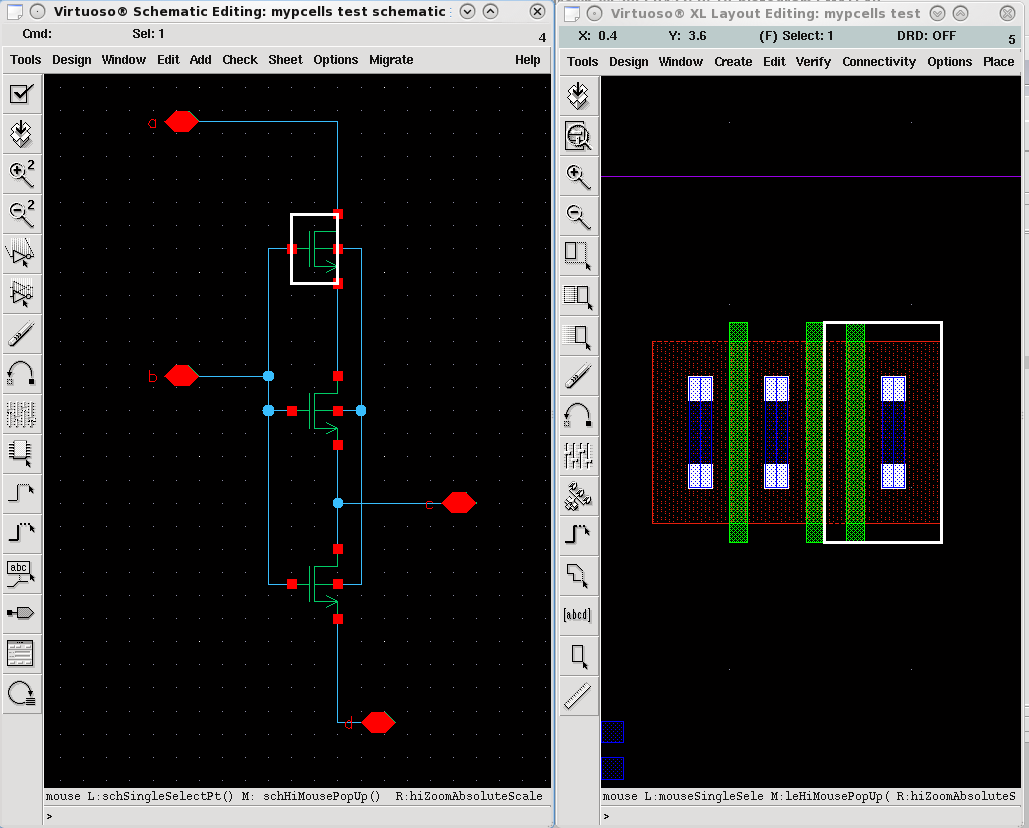This screenshot has height=828, width=1029.
Task: Click the 'Sel: 1' status text in schematic
Action: pyautogui.click(x=148, y=34)
